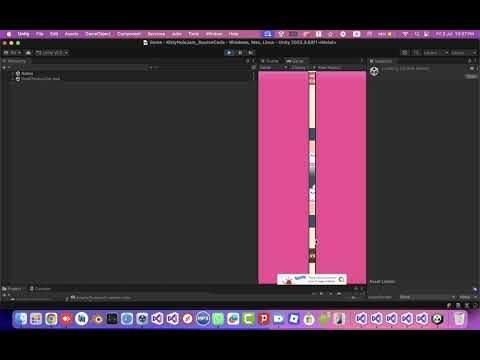Image resolution: width=480 pixels, height=360 pixels.
Task: Switch to the Scene view tab
Action: pos(270,61)
